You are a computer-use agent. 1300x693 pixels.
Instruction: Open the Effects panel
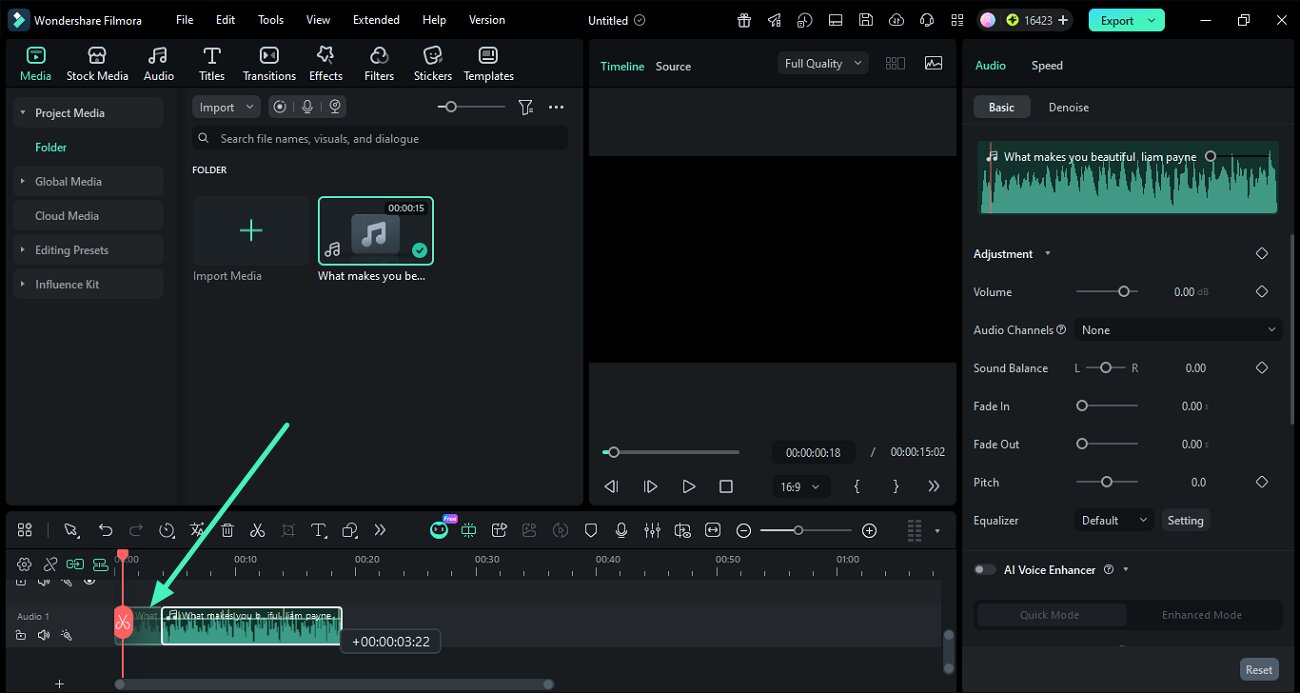325,64
